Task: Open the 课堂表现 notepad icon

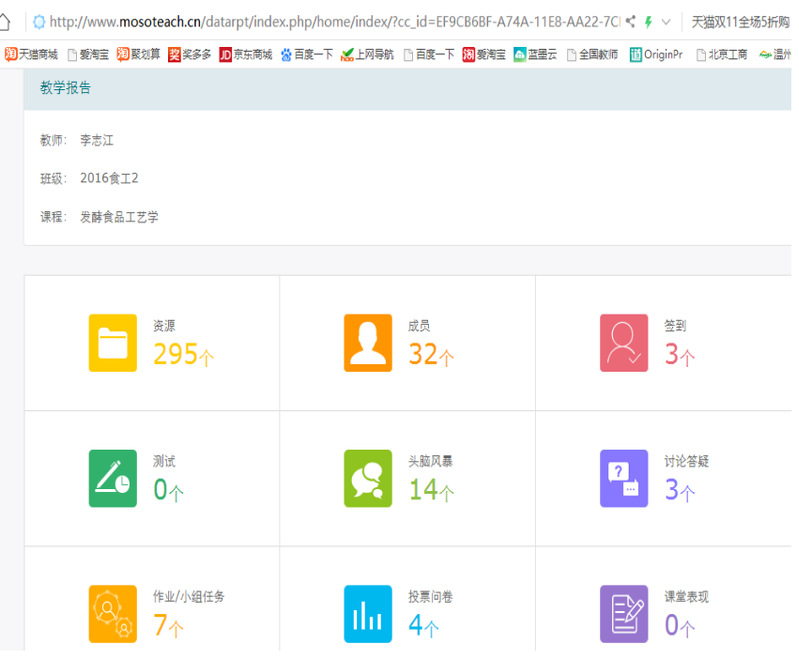Action: (624, 613)
